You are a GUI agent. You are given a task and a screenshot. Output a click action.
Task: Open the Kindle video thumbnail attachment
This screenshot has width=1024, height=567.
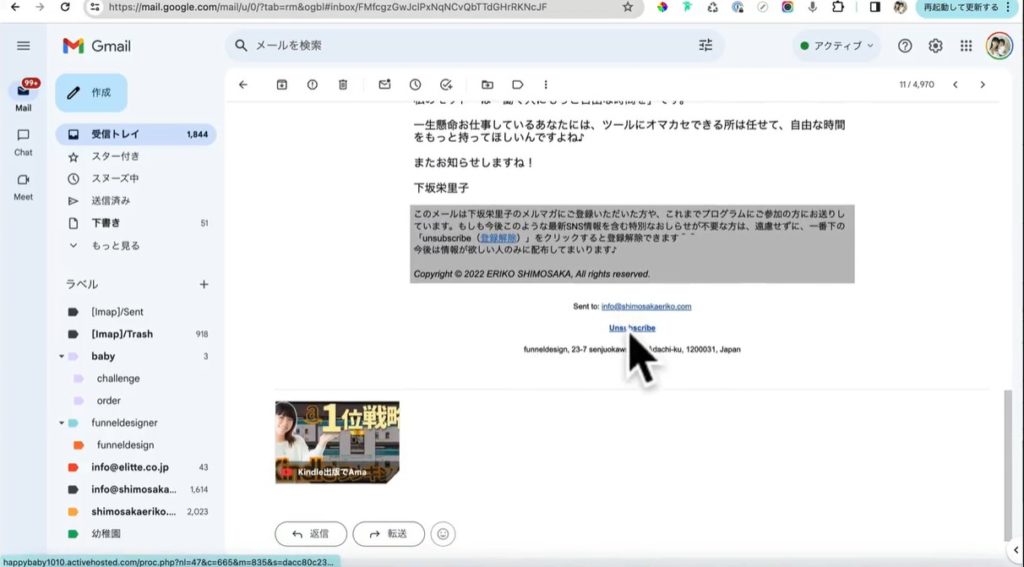coord(337,442)
